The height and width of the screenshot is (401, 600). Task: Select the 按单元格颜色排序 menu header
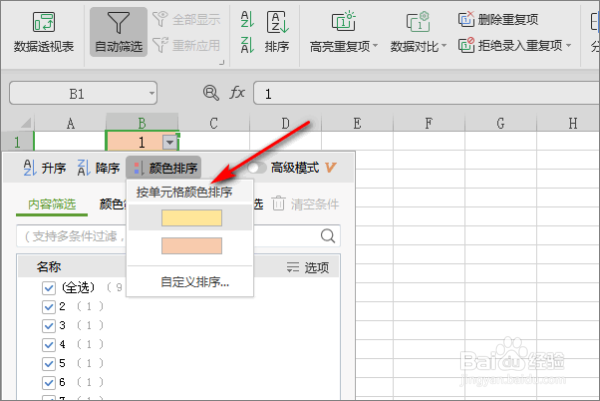[184, 192]
